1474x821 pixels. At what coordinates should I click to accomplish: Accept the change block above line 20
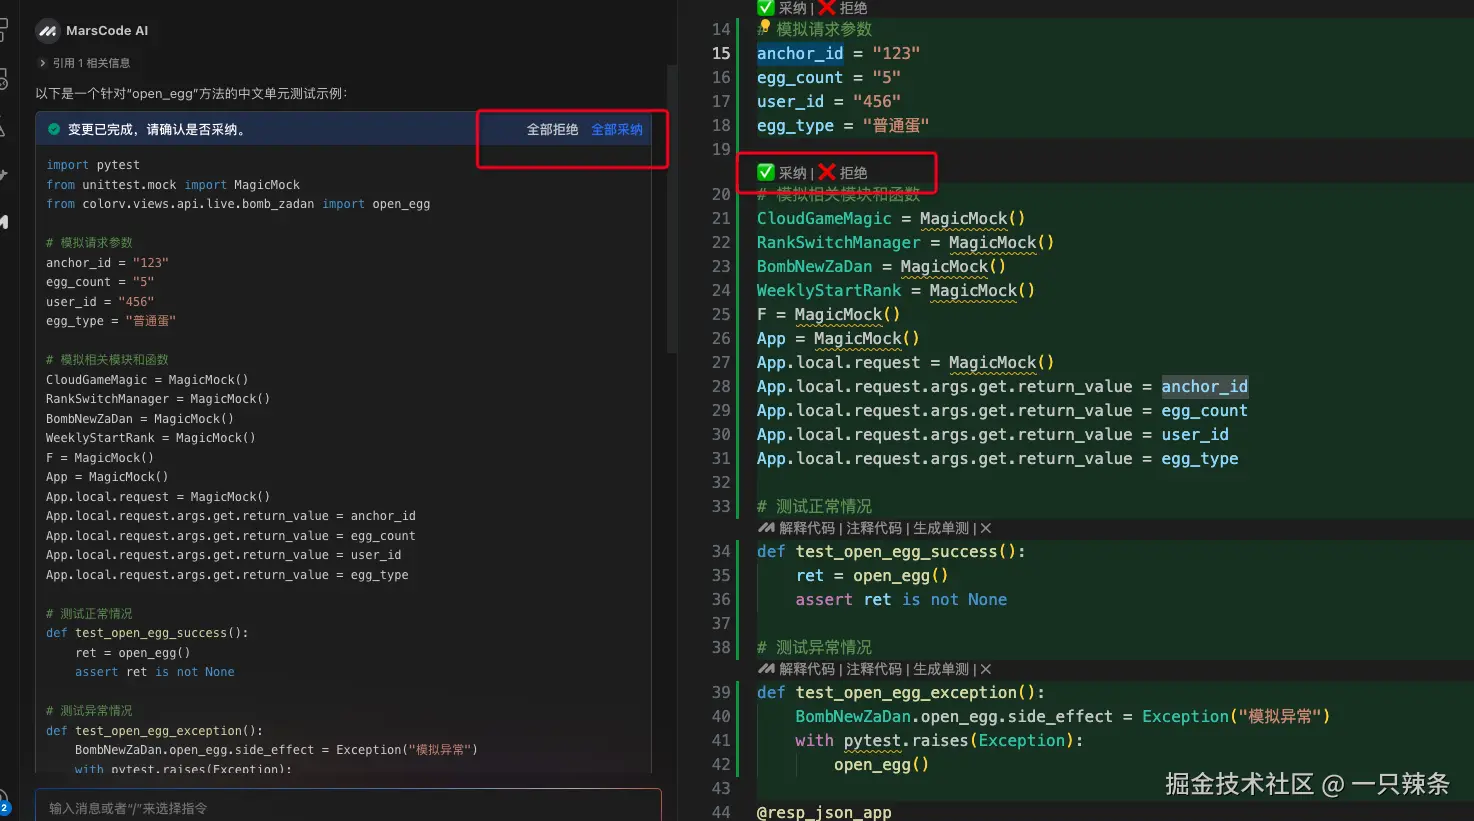point(783,173)
